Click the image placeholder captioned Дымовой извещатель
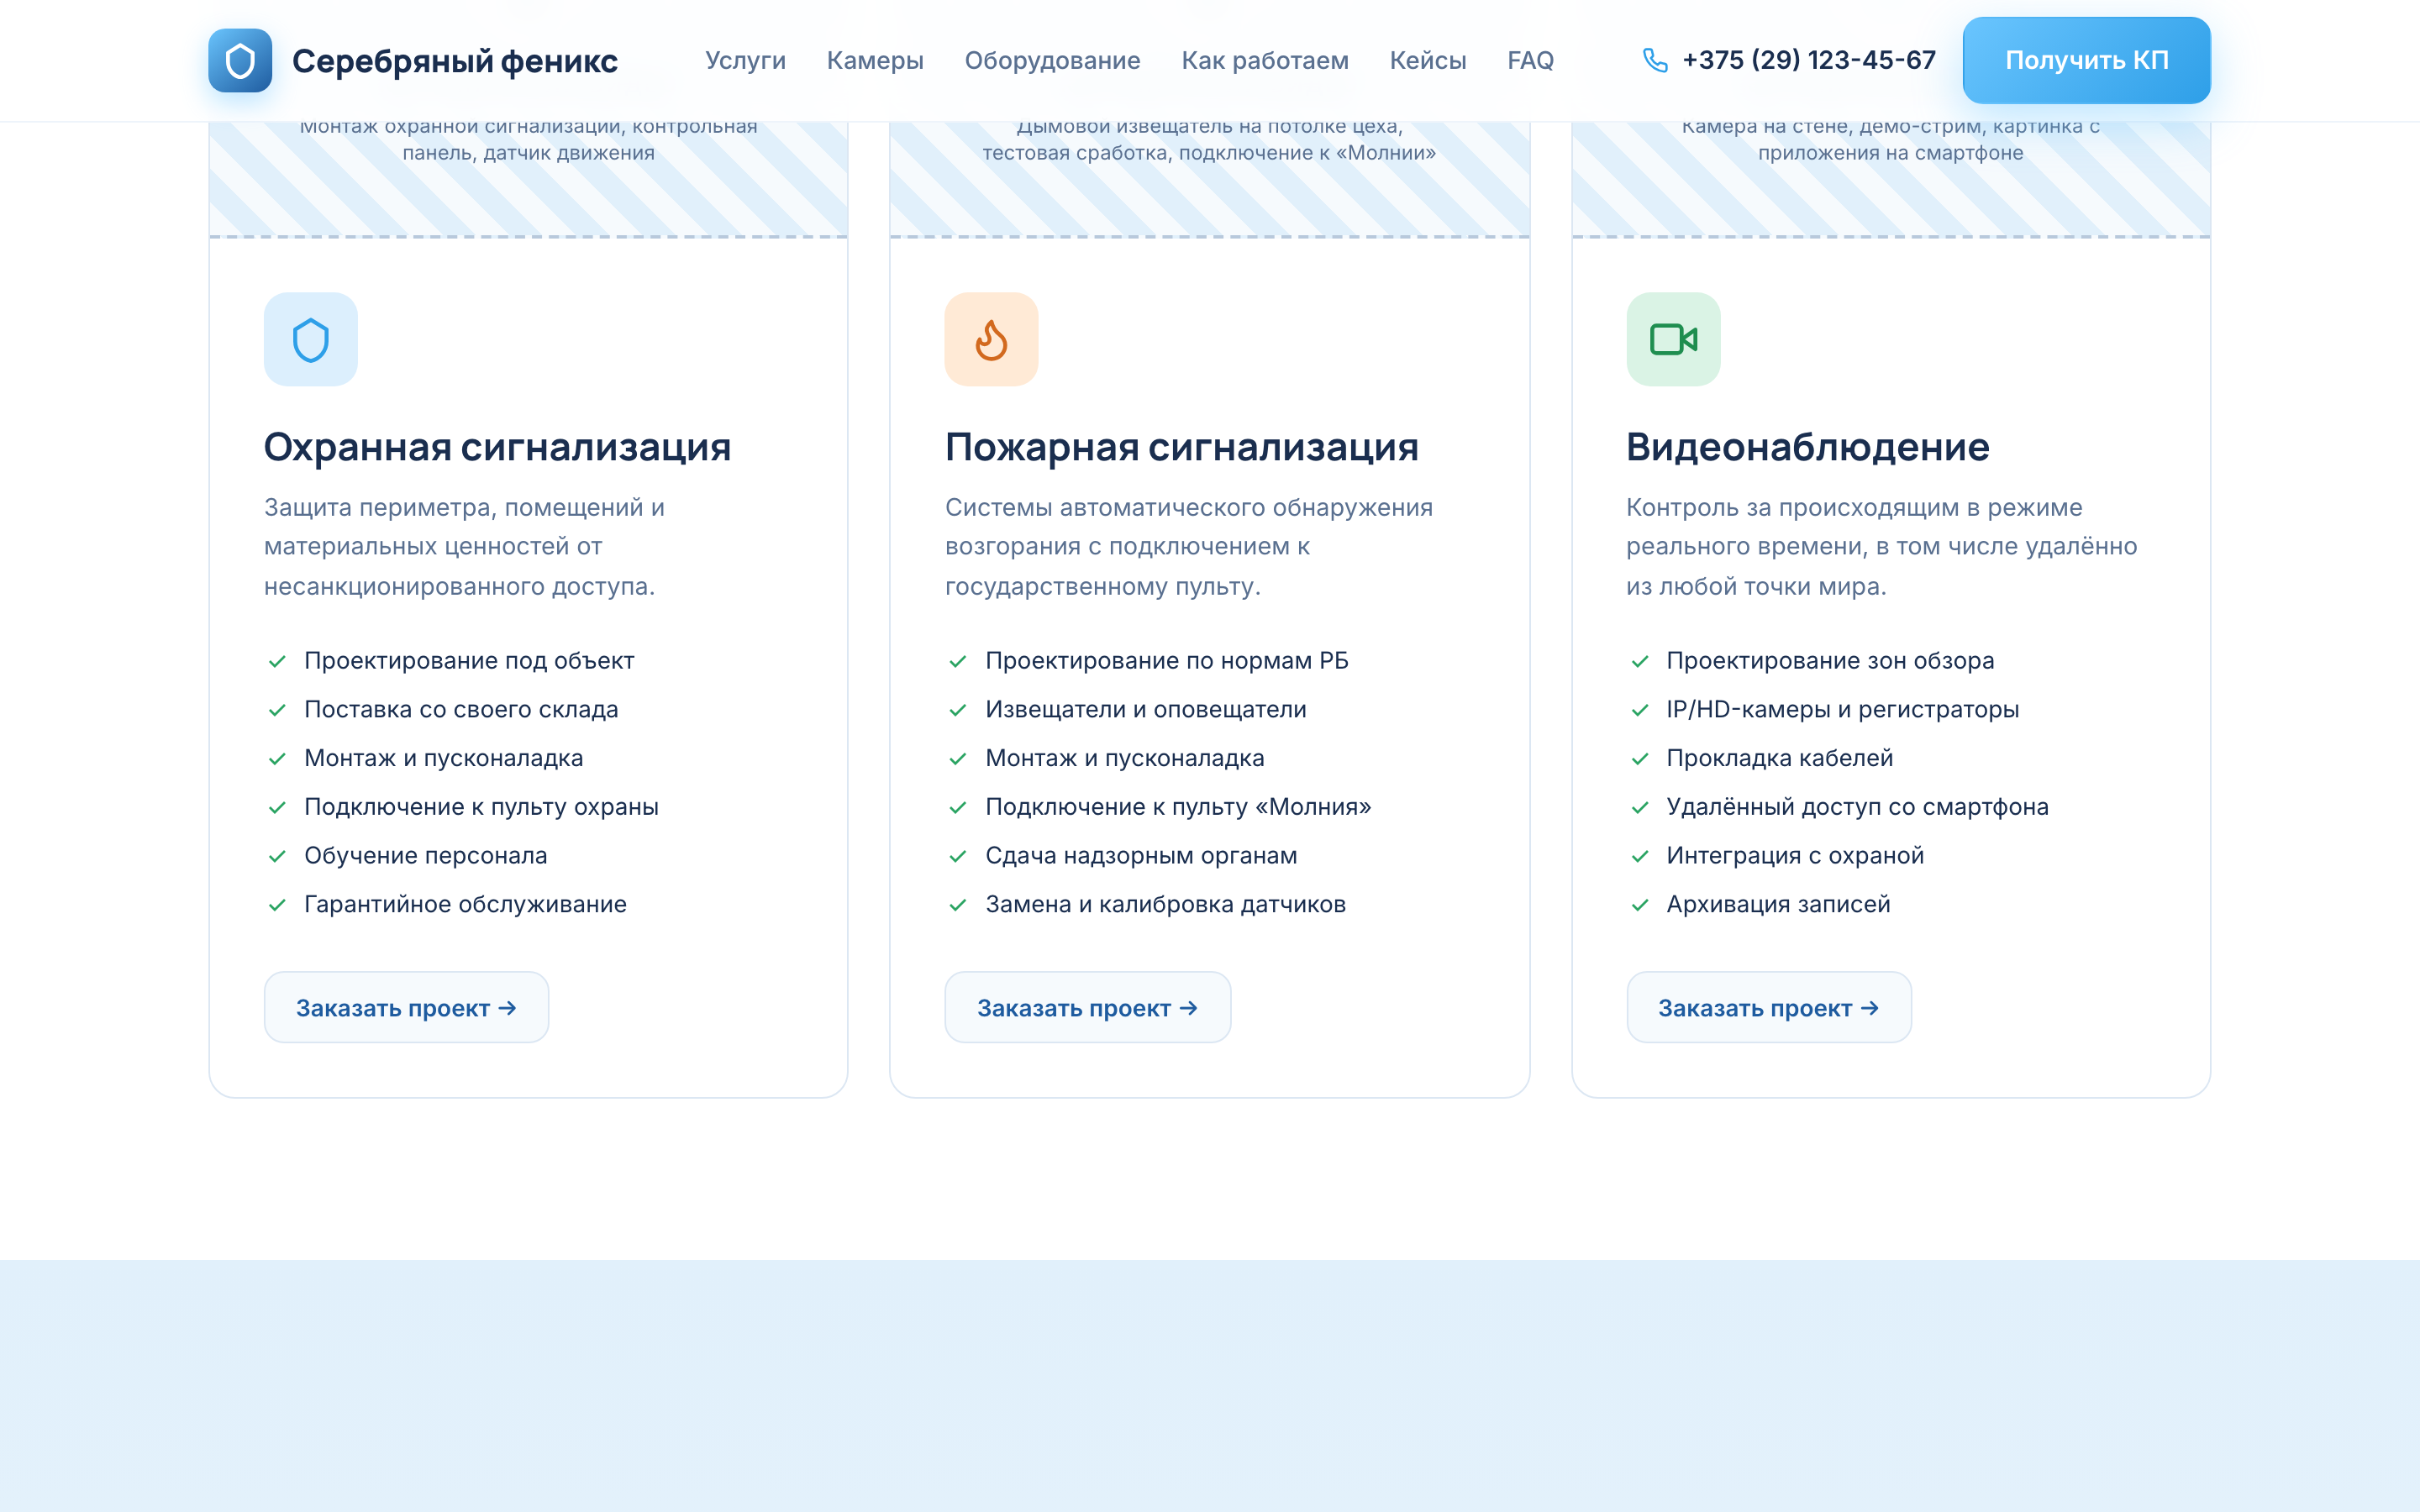 pos(1209,179)
